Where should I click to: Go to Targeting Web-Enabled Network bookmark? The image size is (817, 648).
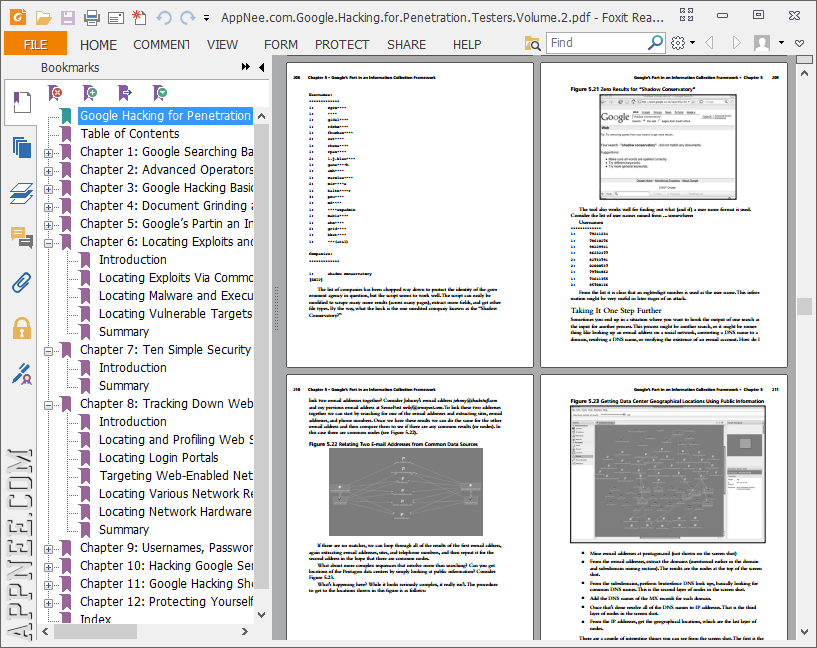[x=176, y=476]
